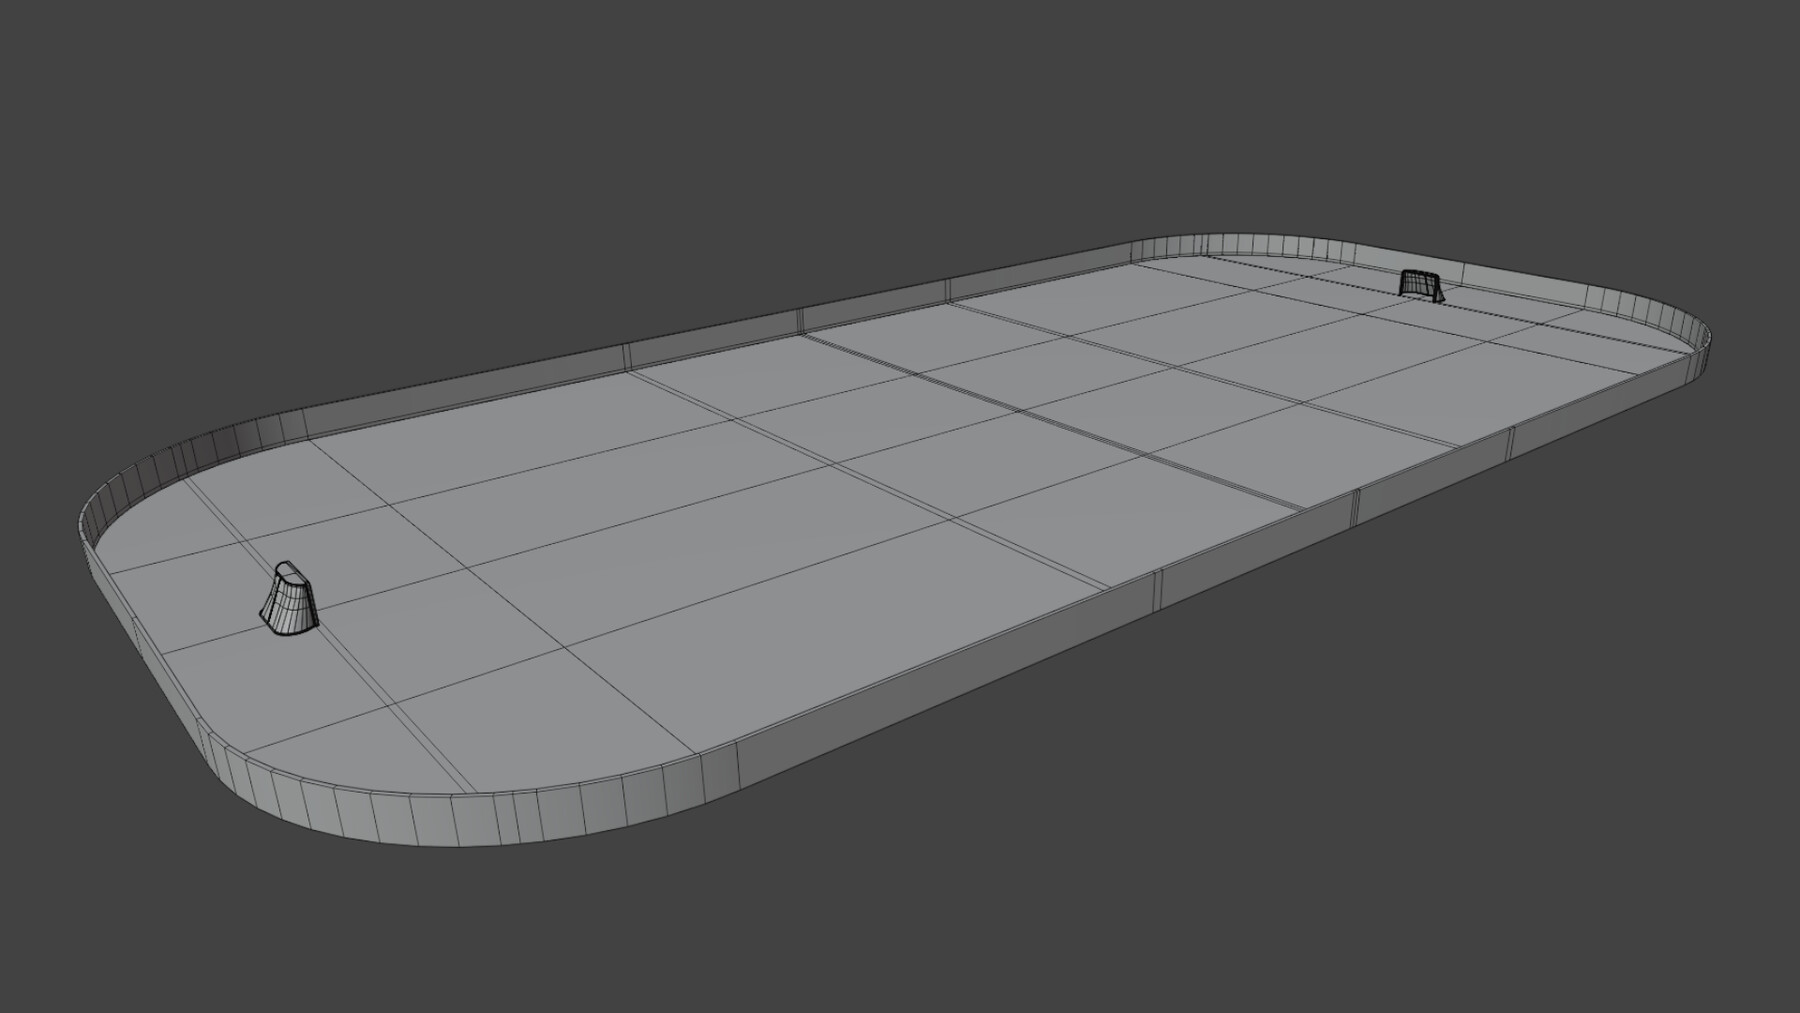
Task: Click the empty dark background above the rink
Action: point(900,100)
